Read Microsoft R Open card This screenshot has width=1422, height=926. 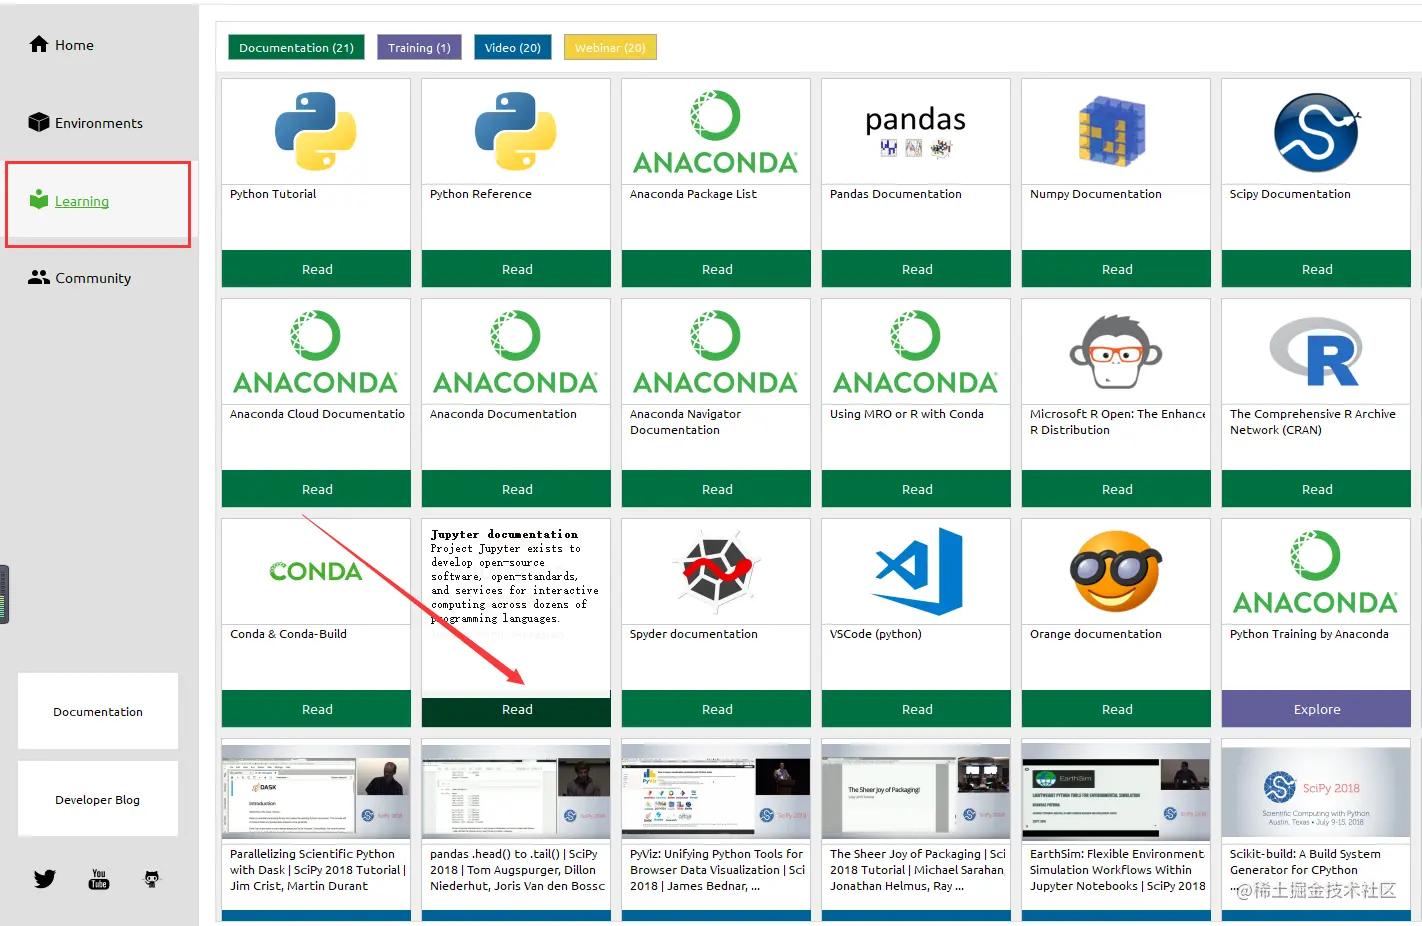point(1116,489)
